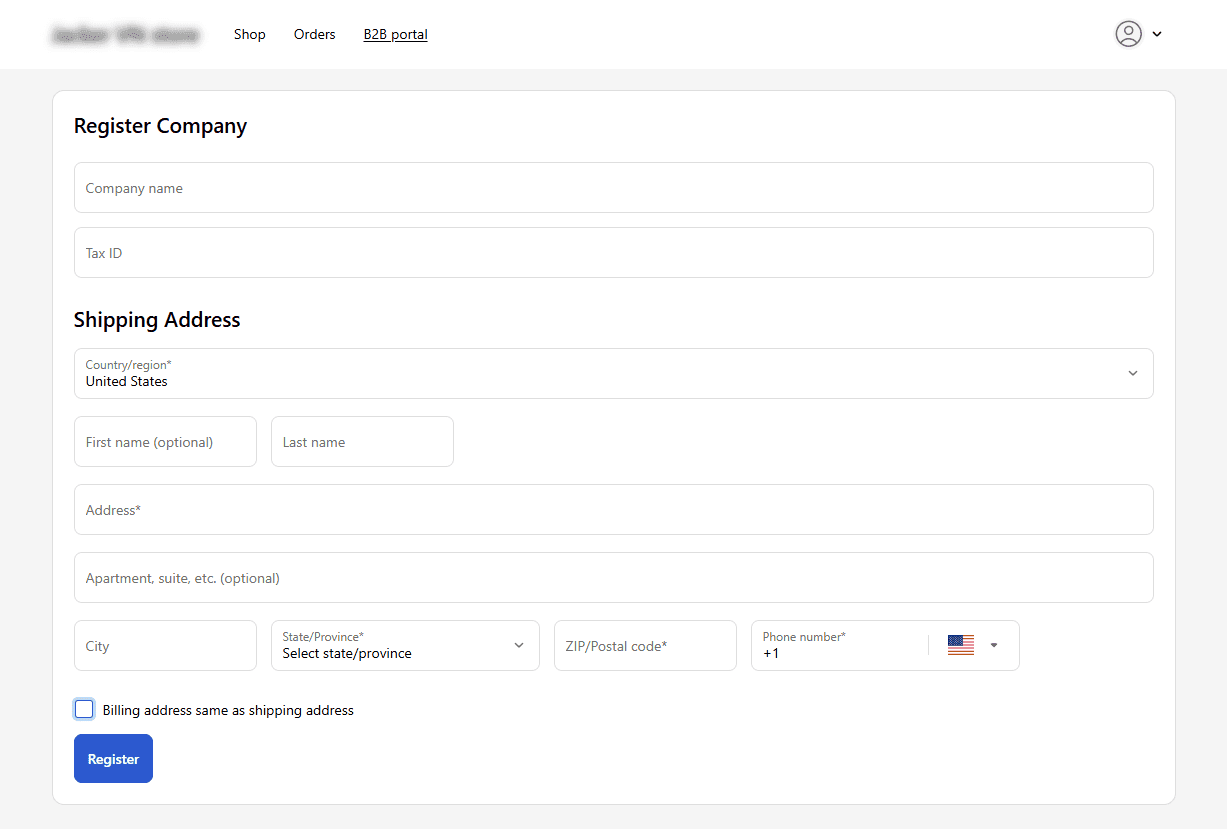Switch to the Orders page
This screenshot has width=1227, height=829.
[x=314, y=33]
